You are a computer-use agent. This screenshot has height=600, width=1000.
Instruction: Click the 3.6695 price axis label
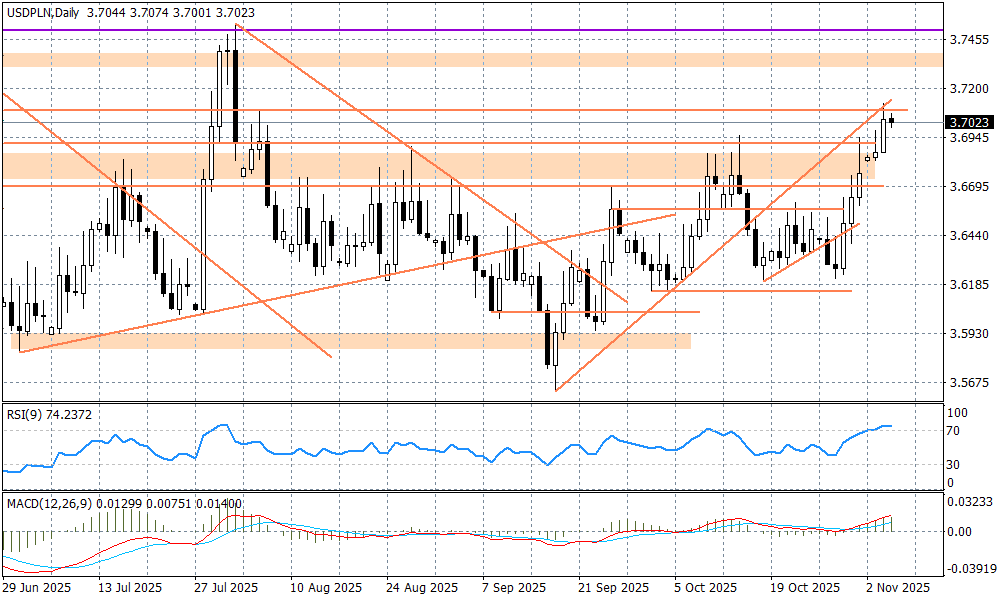(968, 187)
